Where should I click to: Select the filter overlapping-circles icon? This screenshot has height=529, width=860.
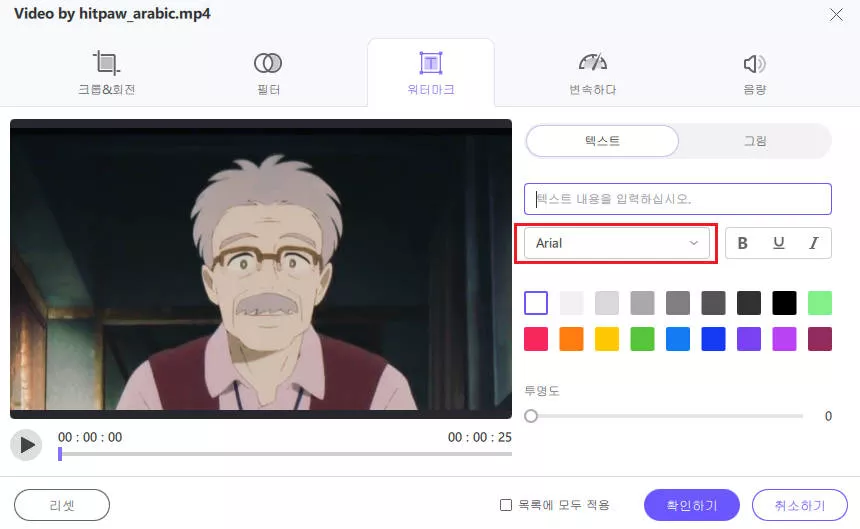[268, 63]
